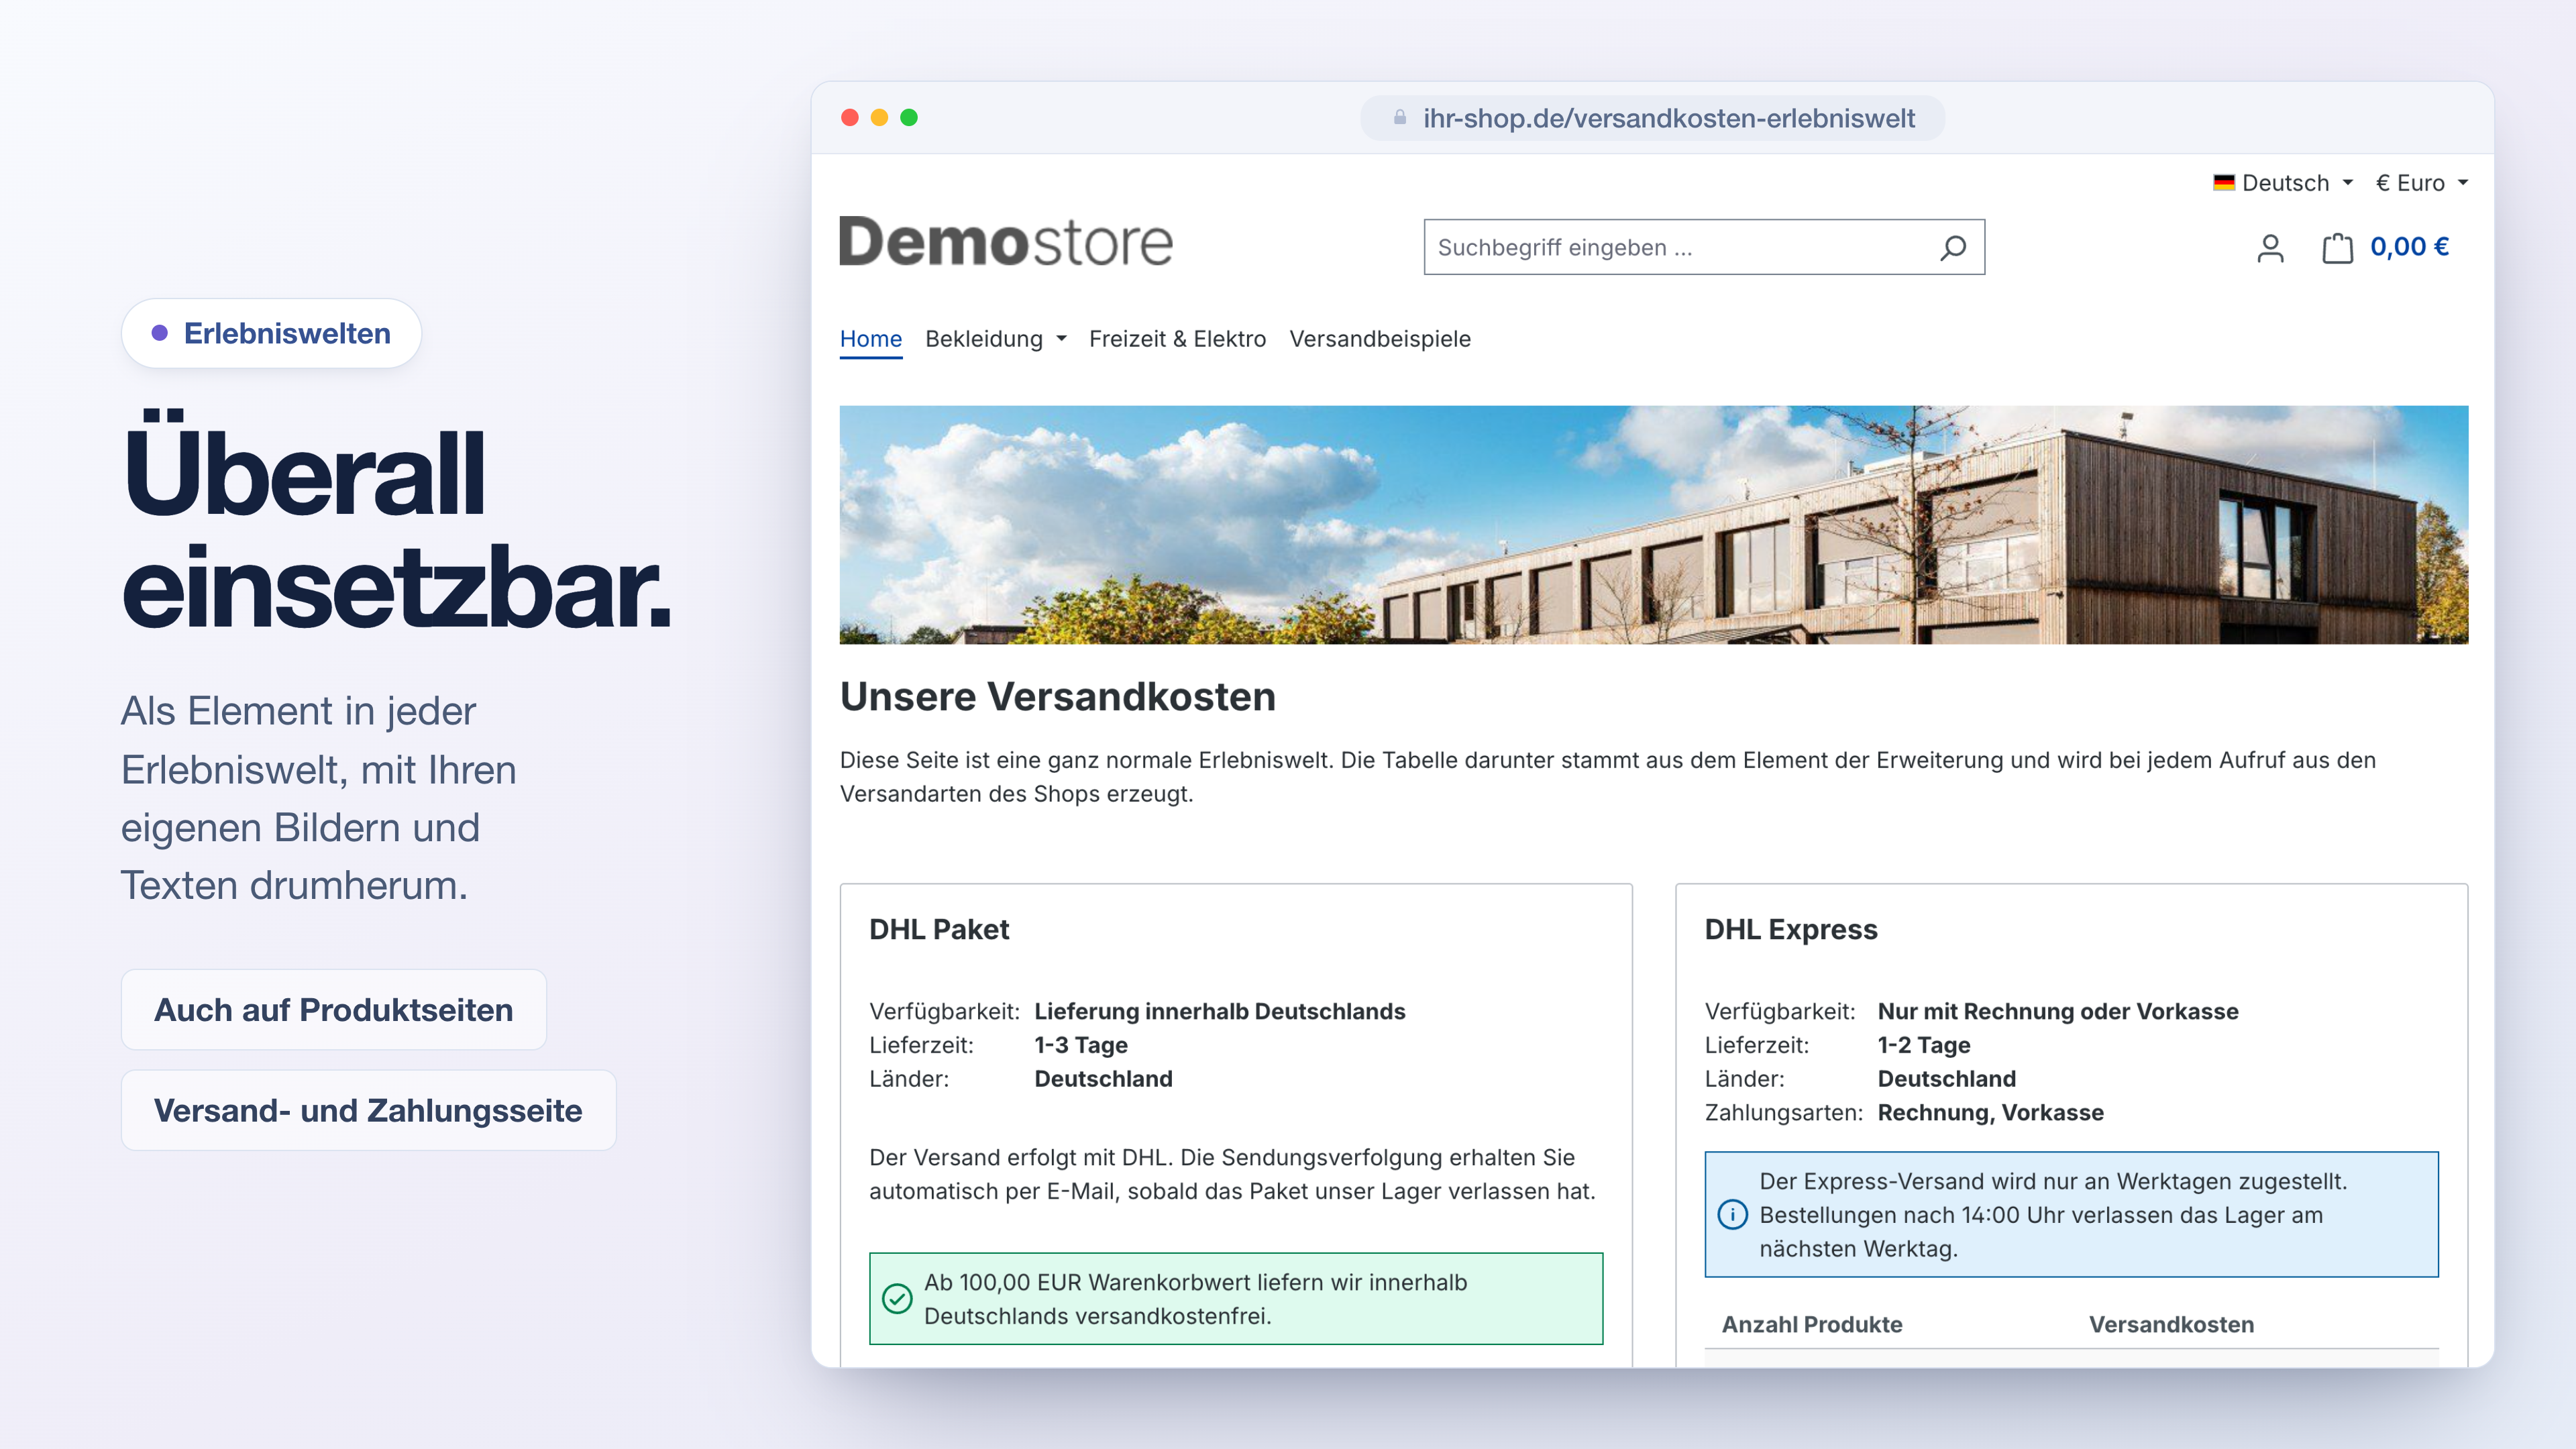
Task: Click the browser URL address bar
Action: (1652, 118)
